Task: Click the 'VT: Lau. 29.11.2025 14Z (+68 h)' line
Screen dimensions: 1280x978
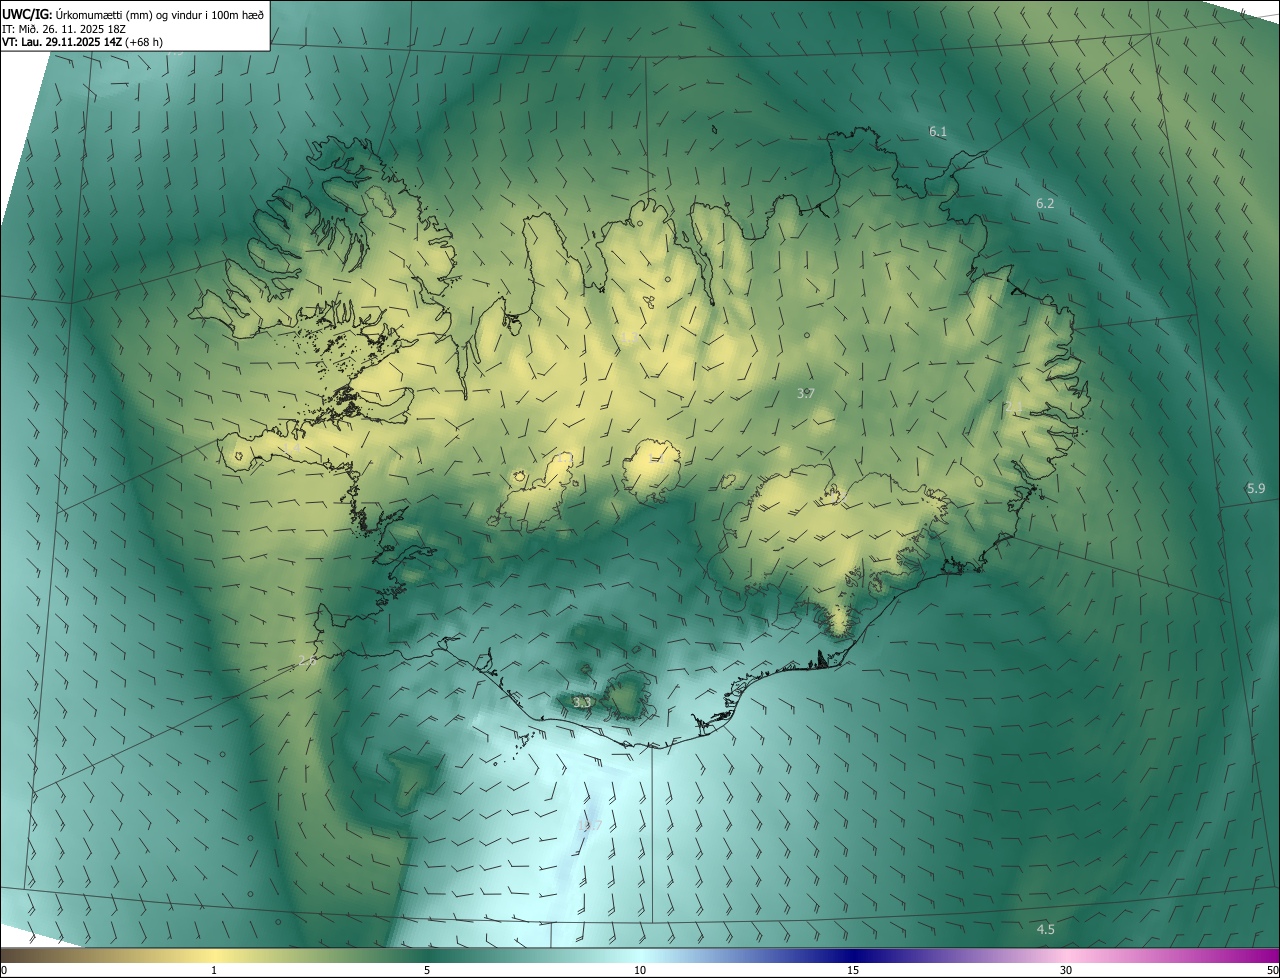Action: tap(83, 42)
